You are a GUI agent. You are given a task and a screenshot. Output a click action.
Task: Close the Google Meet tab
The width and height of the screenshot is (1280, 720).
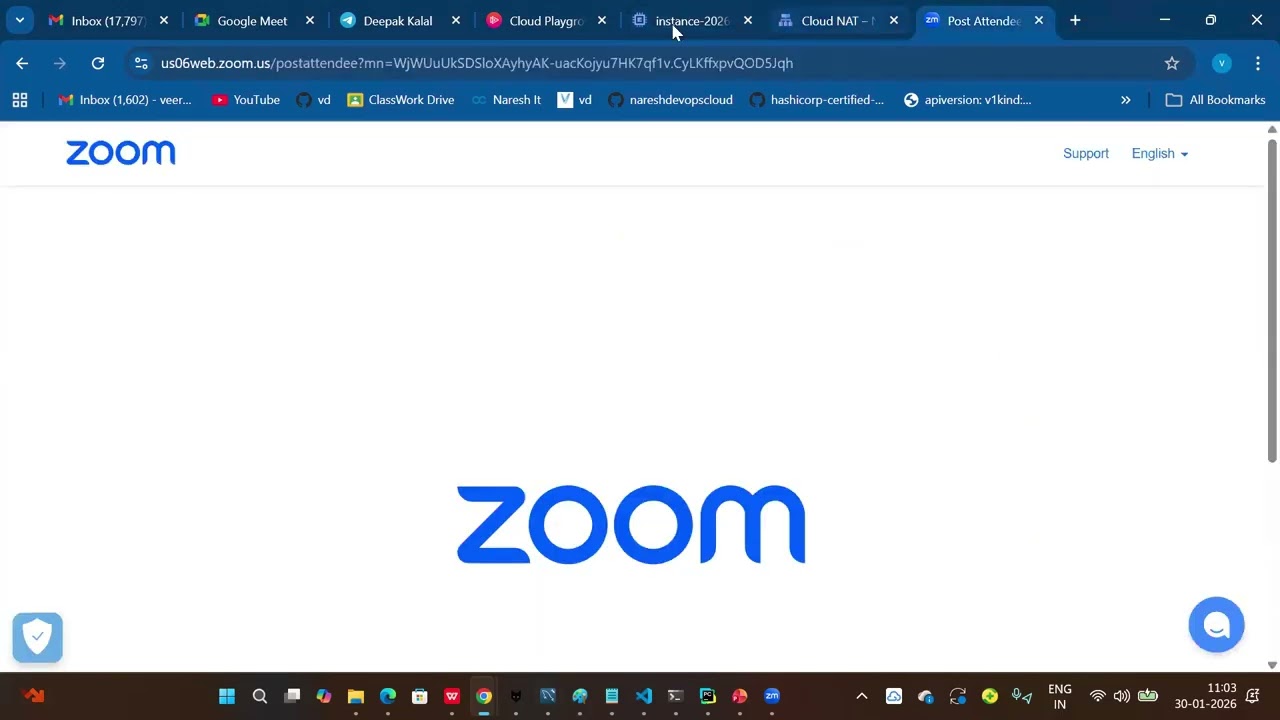click(x=310, y=20)
